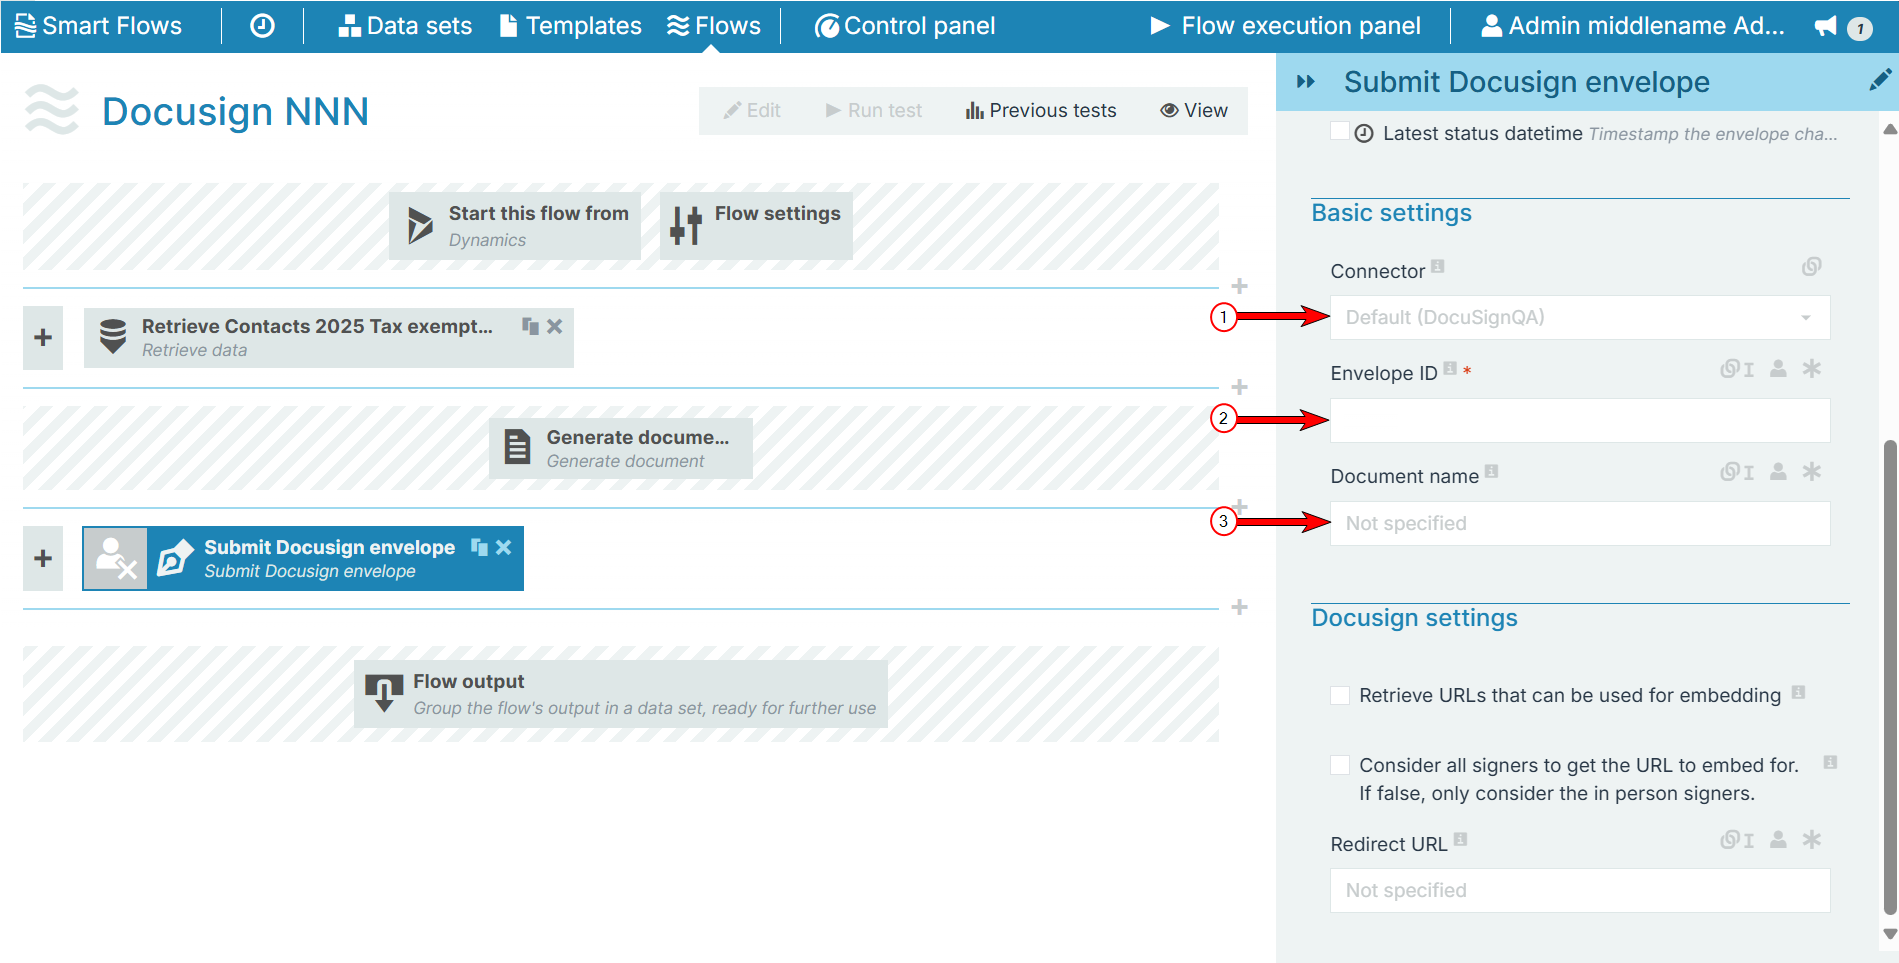Viewport: 1899px width, 963px height.
Task: Click the chain link icon next to Connector
Action: point(1812,266)
